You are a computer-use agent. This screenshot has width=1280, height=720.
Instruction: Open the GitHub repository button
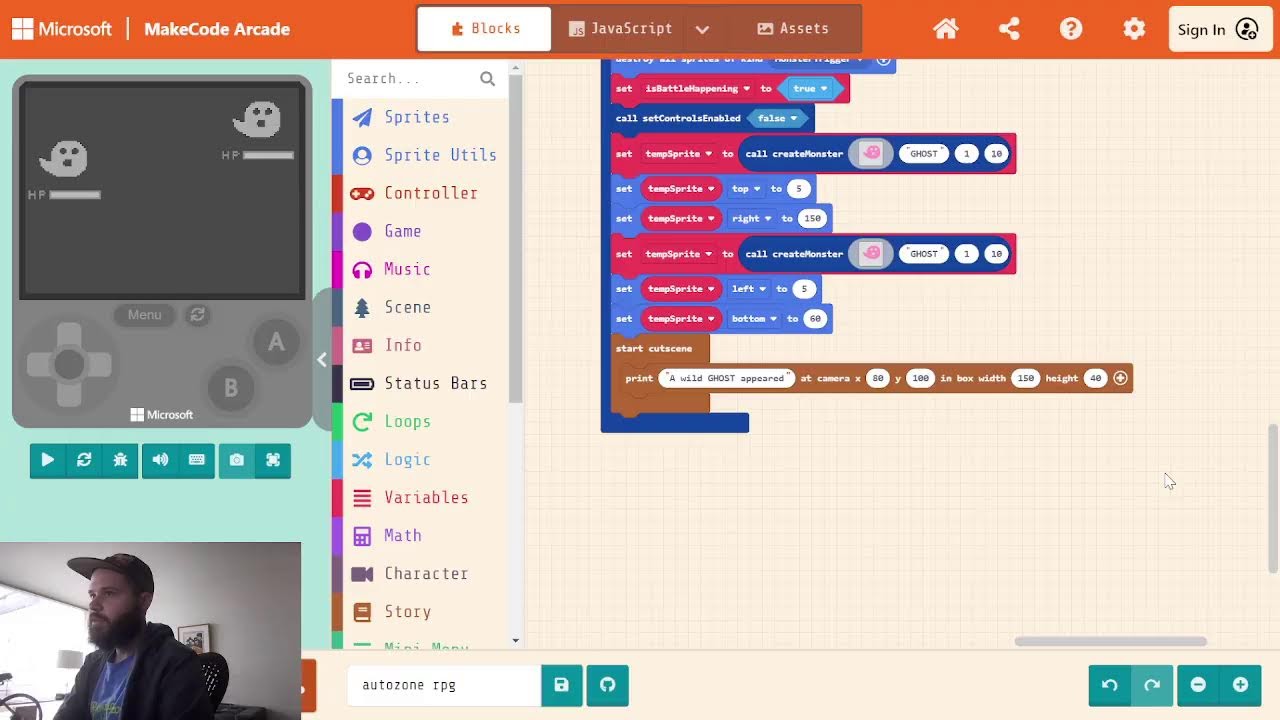click(607, 685)
